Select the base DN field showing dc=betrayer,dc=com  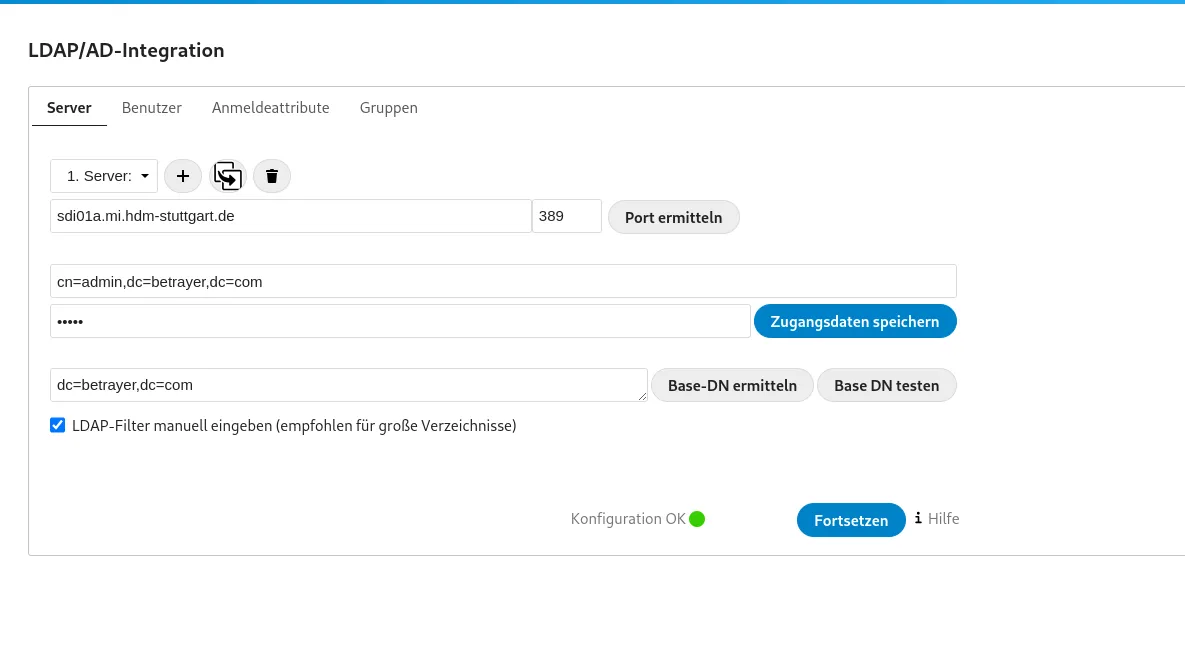point(349,385)
